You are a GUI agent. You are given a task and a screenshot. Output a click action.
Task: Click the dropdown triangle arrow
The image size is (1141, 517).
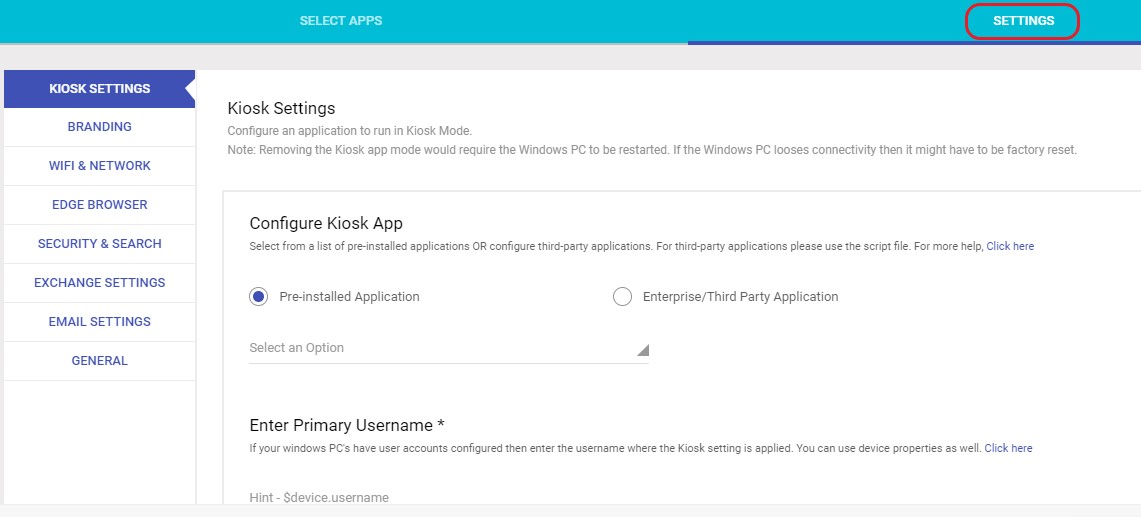tap(643, 350)
